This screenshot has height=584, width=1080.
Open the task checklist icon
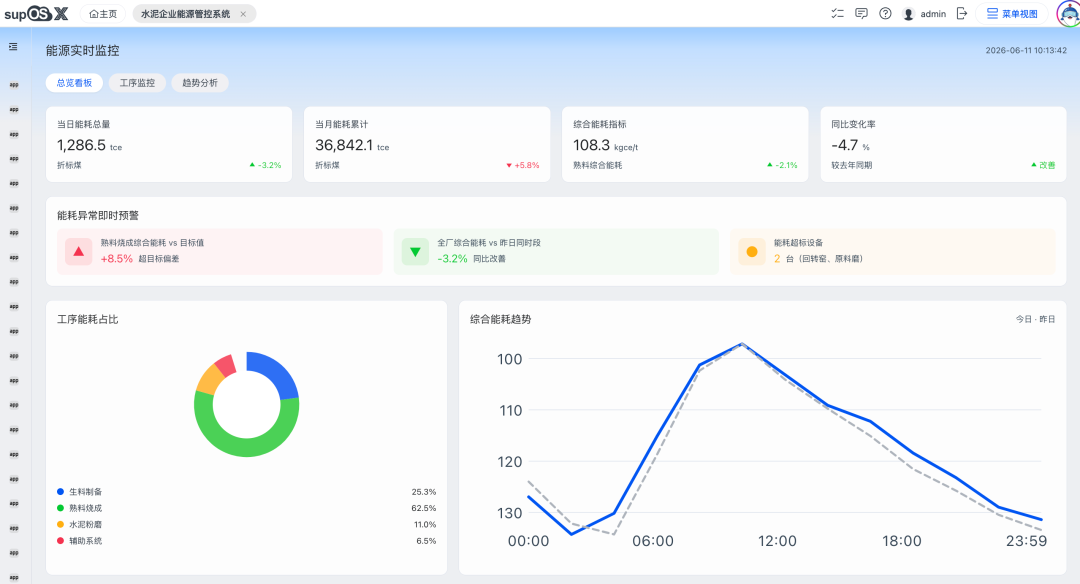coord(838,13)
